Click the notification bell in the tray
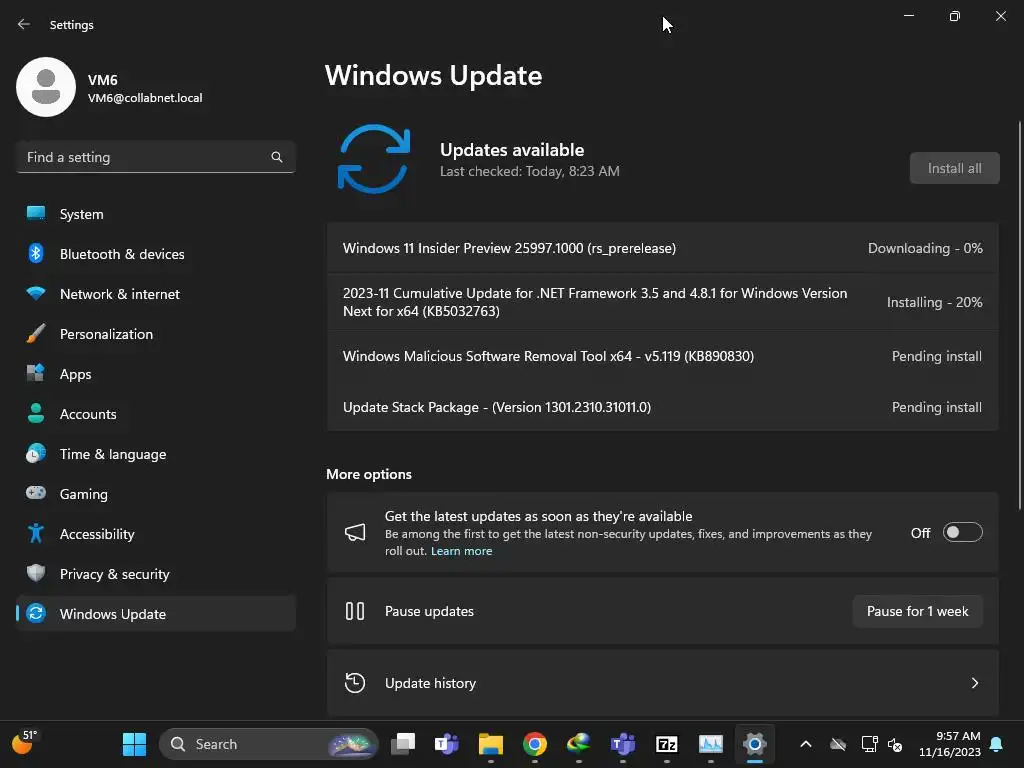 (x=997, y=744)
